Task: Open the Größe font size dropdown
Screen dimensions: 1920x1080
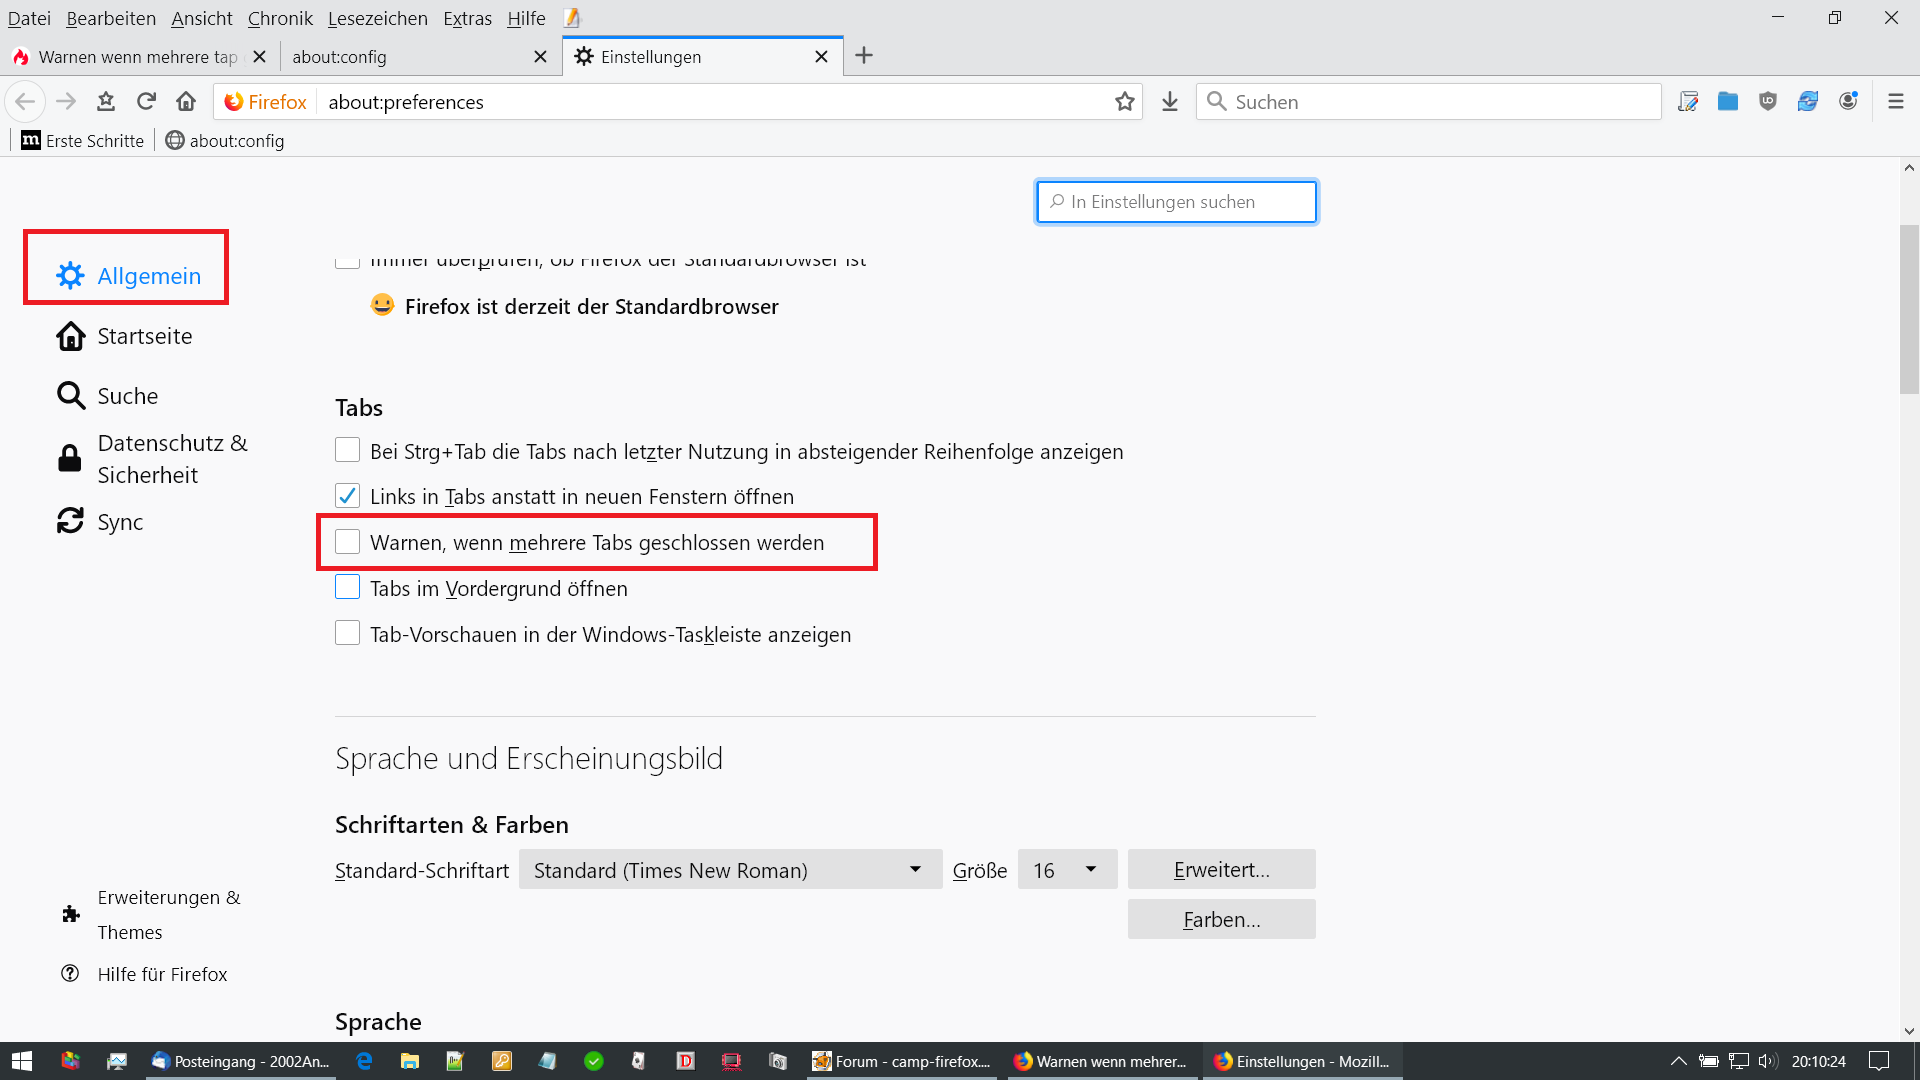Action: click(1066, 870)
